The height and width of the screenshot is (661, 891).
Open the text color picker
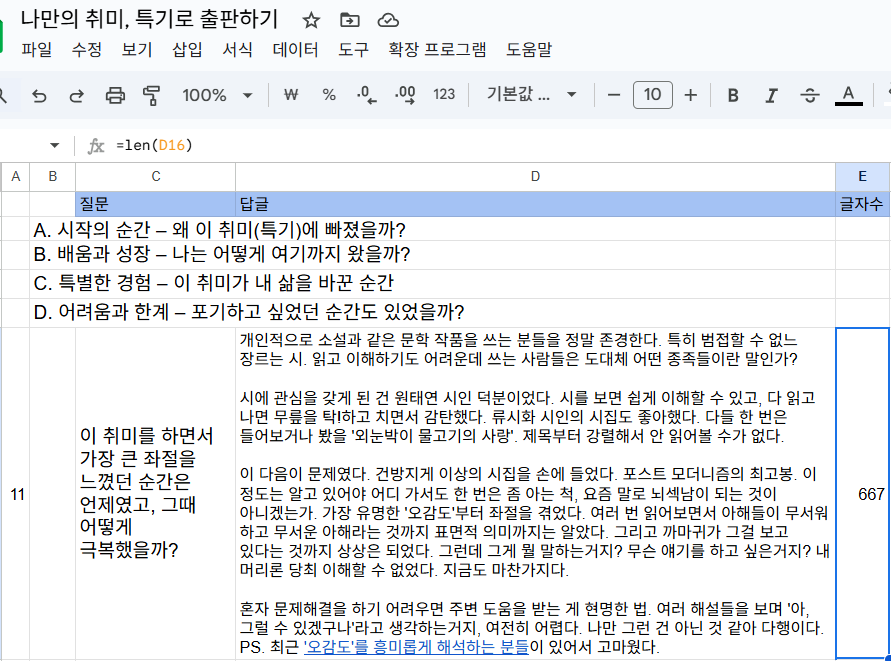pyautogui.click(x=848, y=94)
